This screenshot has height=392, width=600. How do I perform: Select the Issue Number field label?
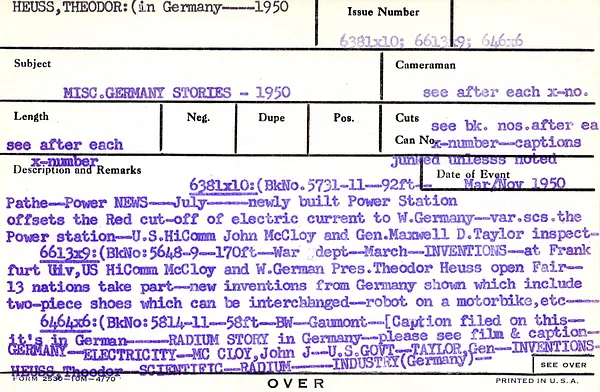pos(383,12)
